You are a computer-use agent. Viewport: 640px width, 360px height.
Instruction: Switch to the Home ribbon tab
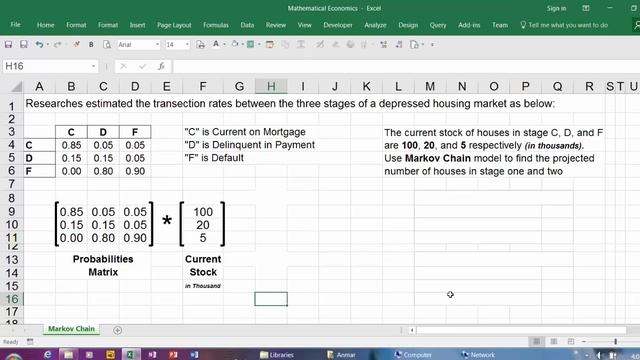[x=45, y=25]
